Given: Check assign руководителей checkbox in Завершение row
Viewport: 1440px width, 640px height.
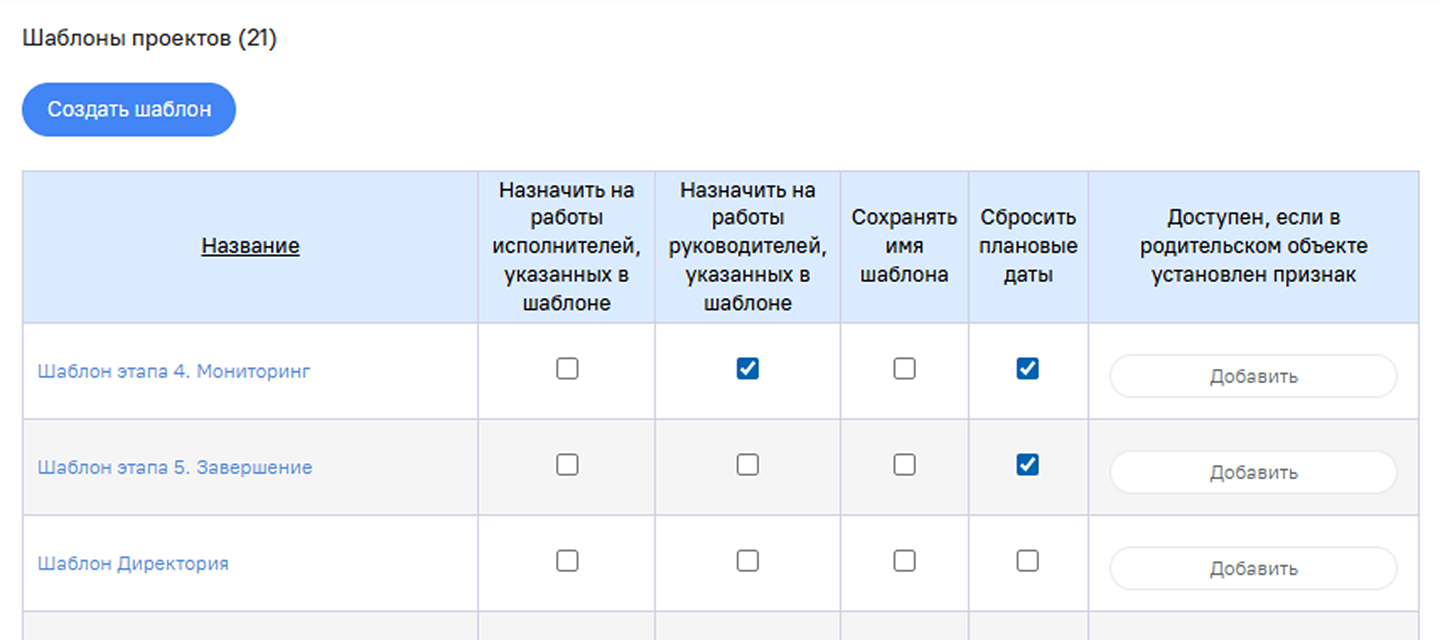Looking at the screenshot, I should tap(747, 465).
